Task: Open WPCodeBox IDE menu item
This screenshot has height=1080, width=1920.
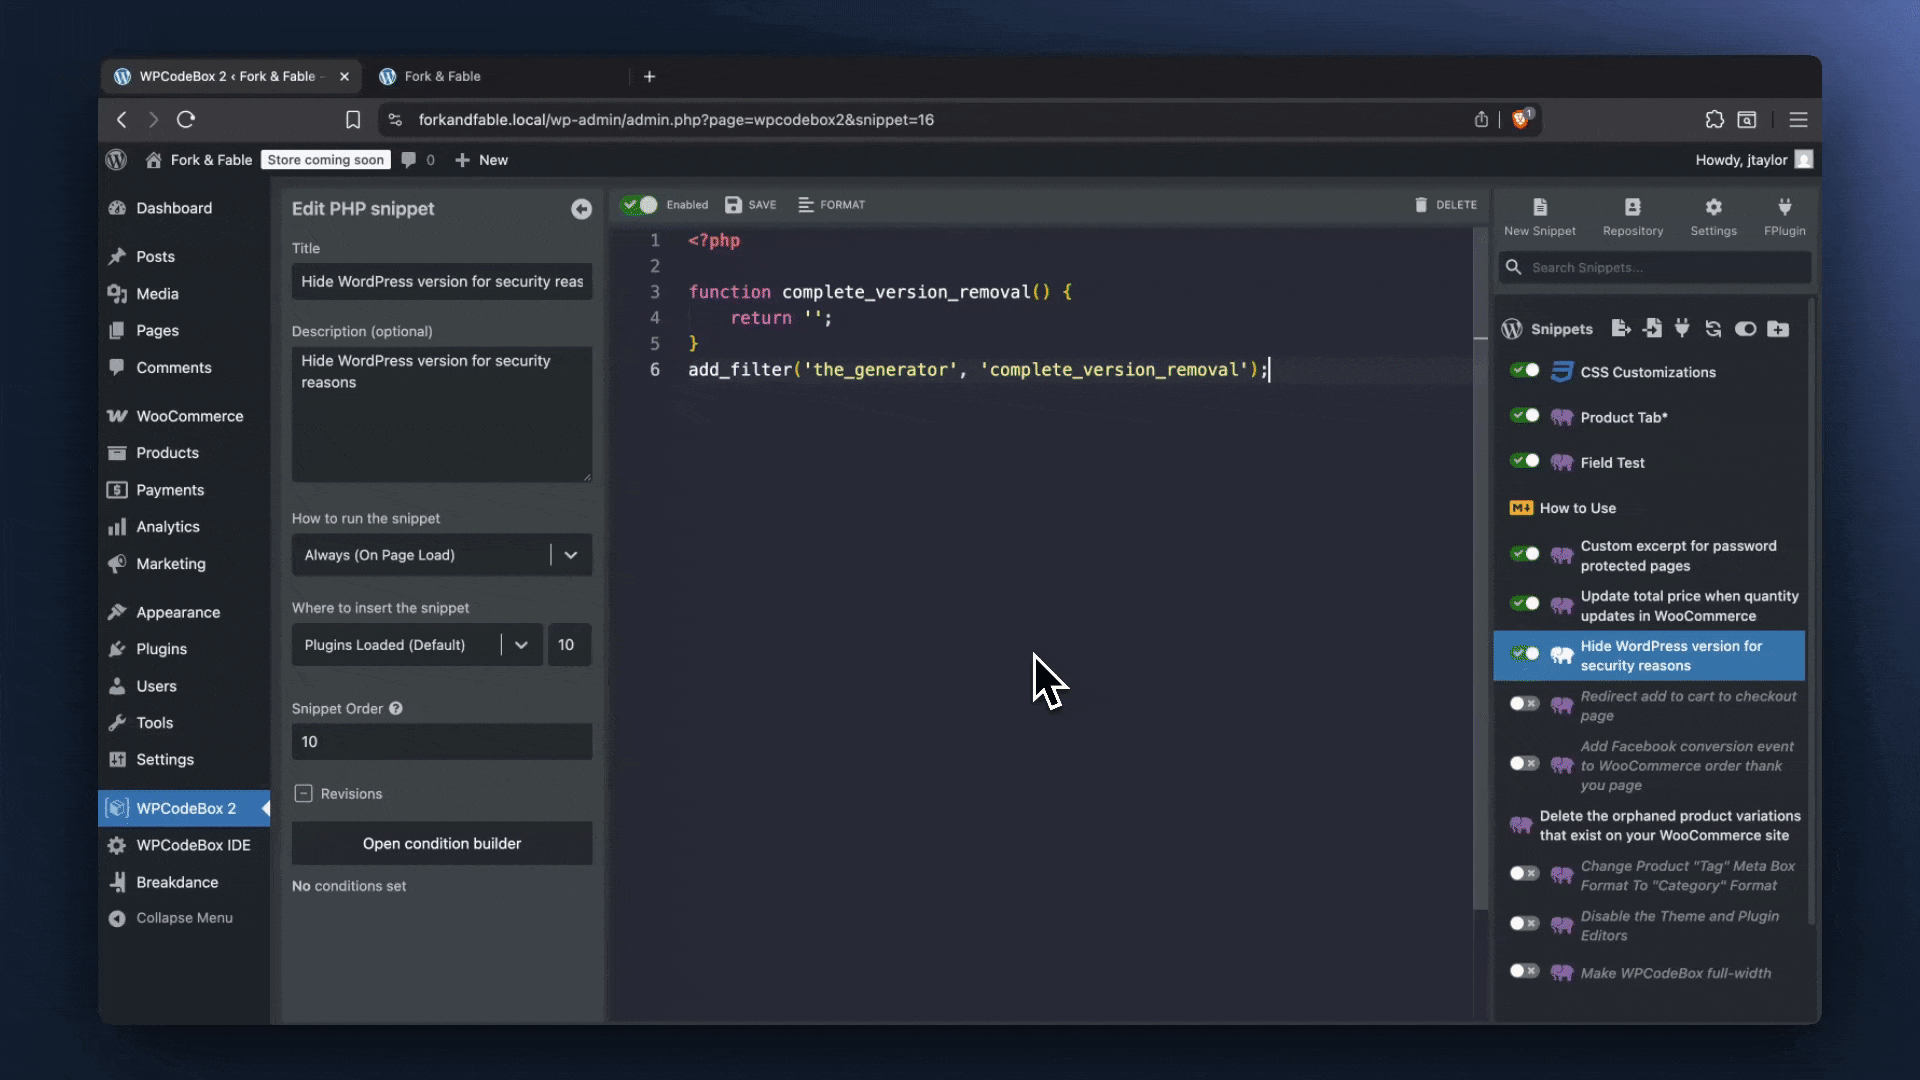Action: click(184, 845)
